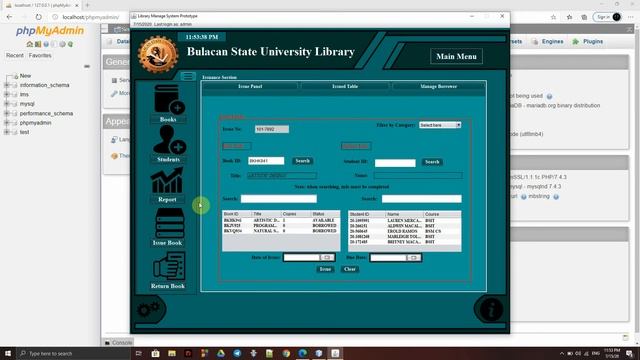Select student row EROLD RAMOS
Screen dimensions: 640x360
404,231
